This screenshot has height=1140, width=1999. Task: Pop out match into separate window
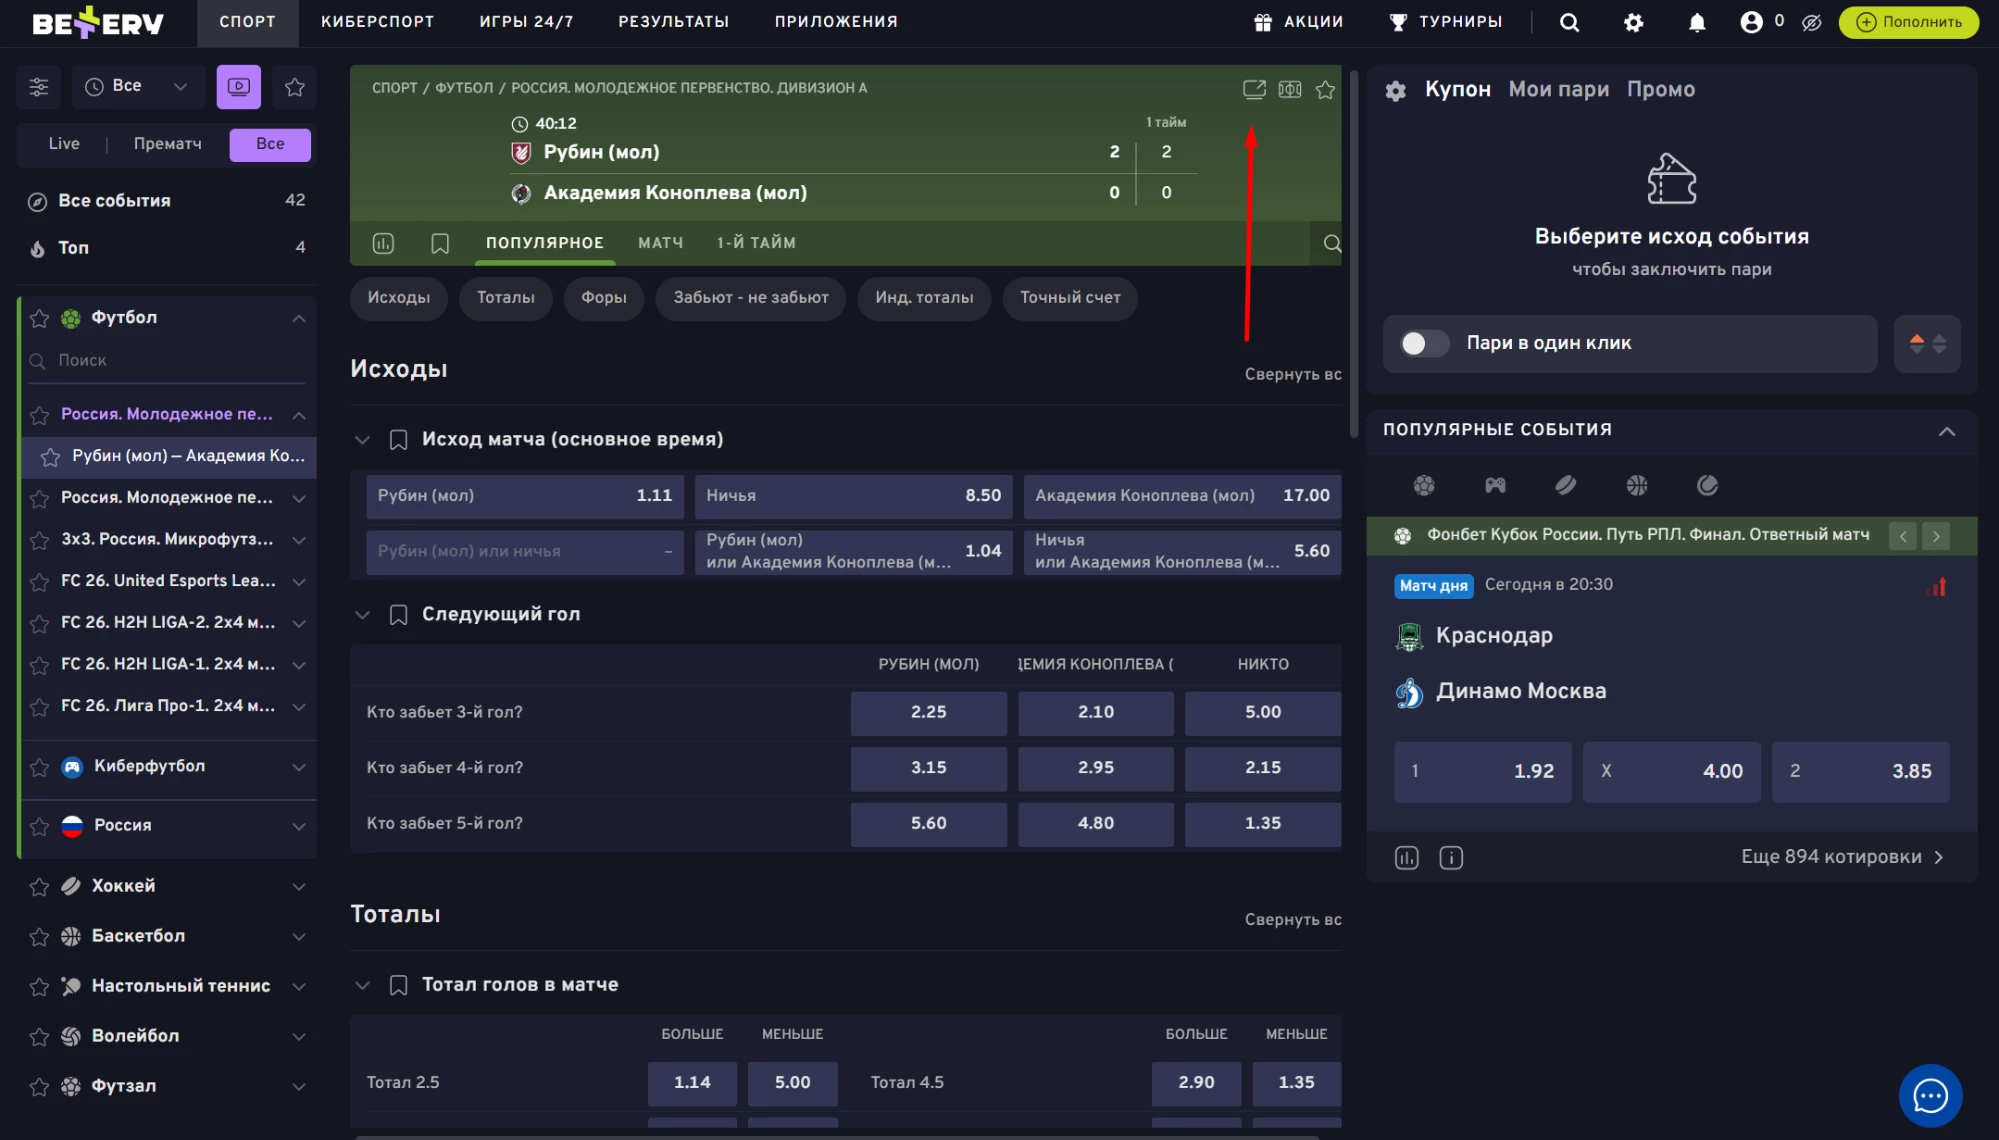(x=1254, y=89)
